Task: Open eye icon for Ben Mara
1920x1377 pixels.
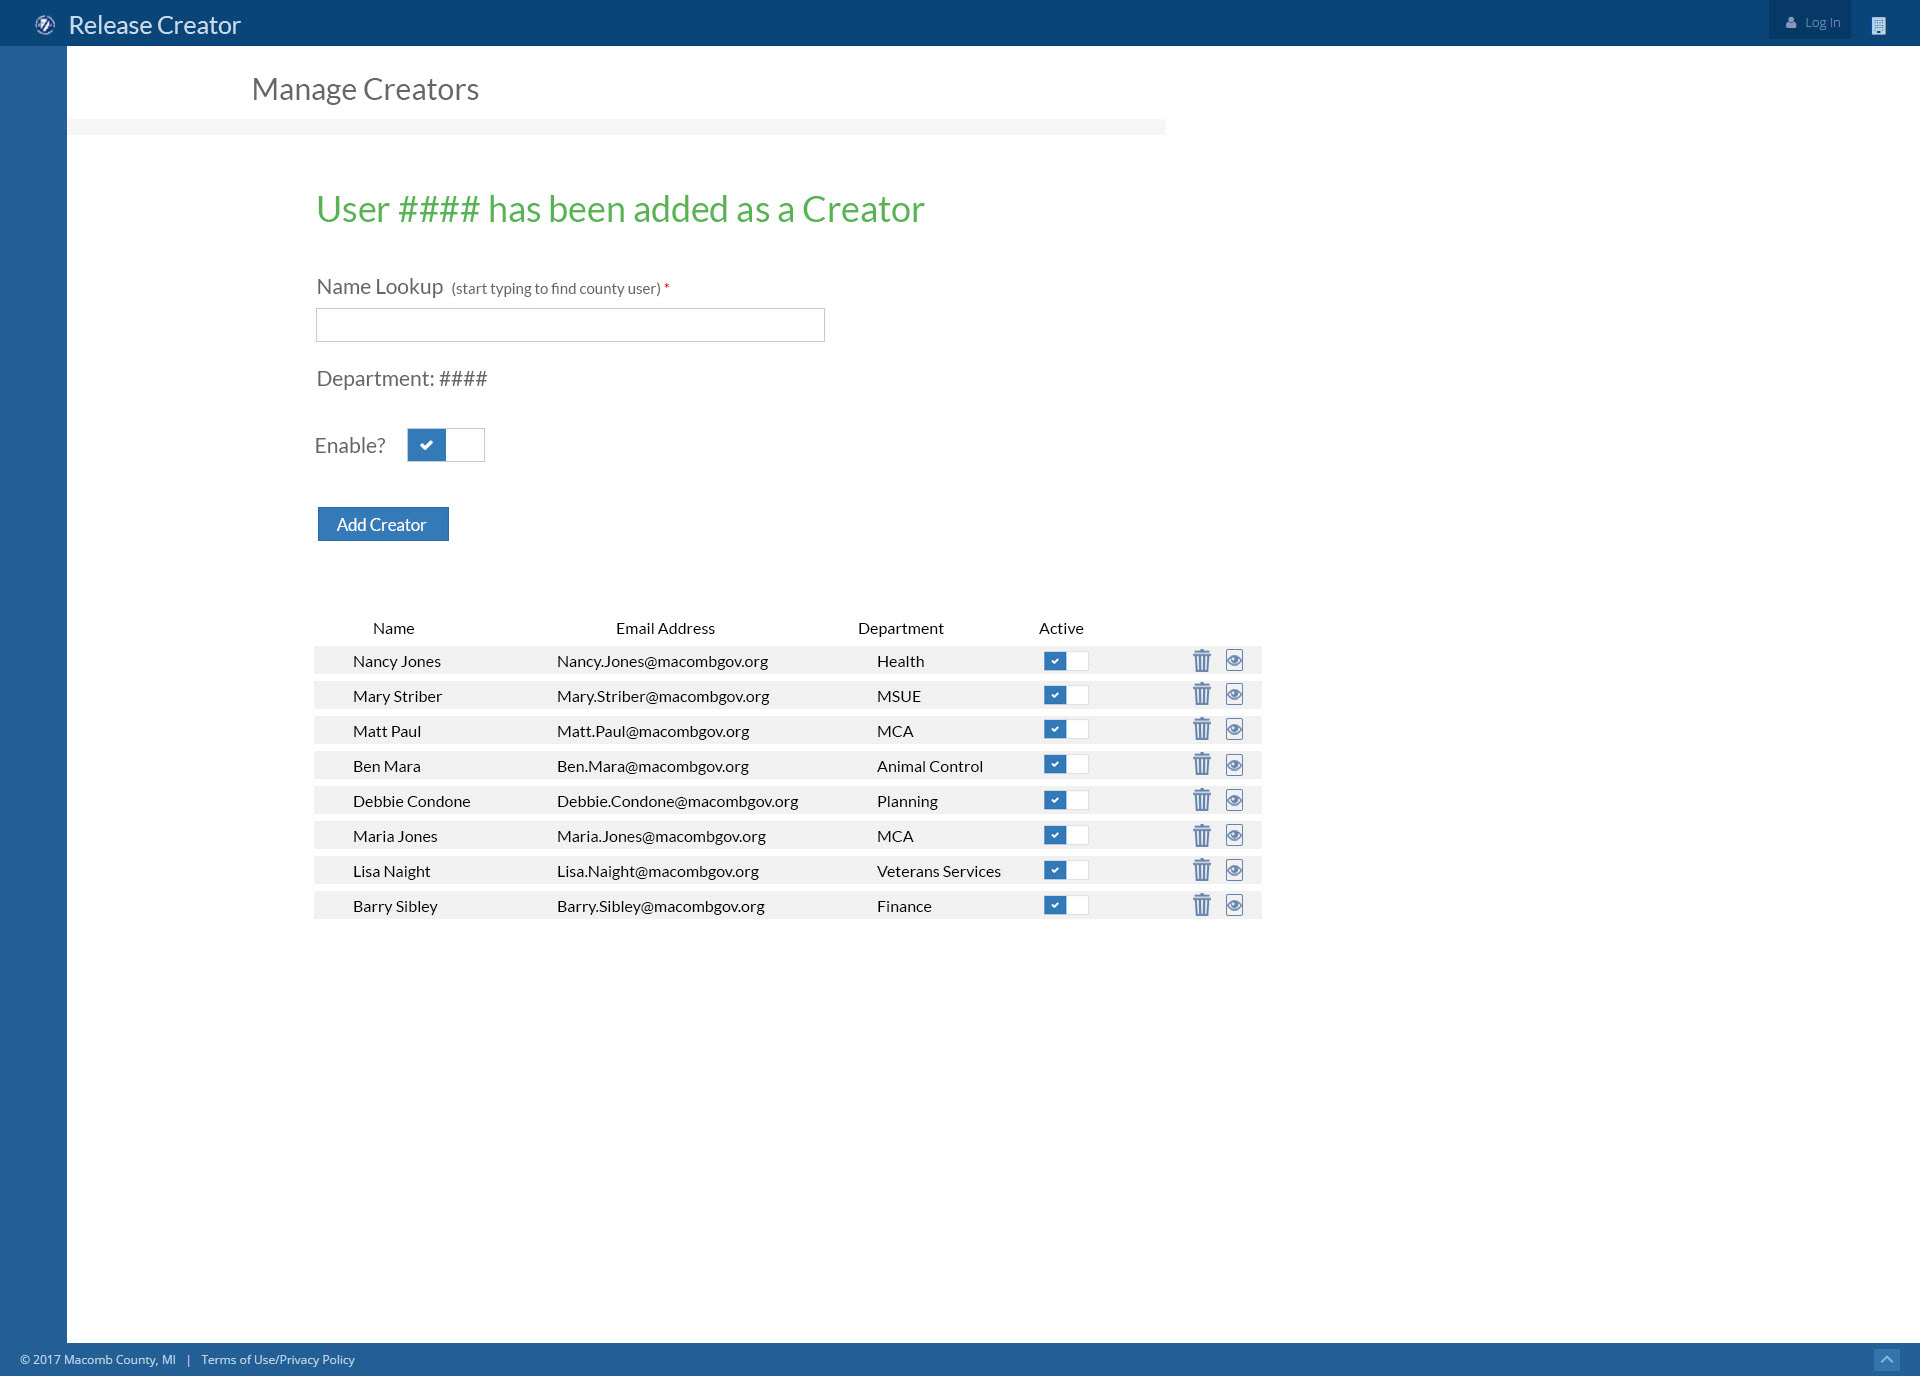Action: pos(1234,765)
